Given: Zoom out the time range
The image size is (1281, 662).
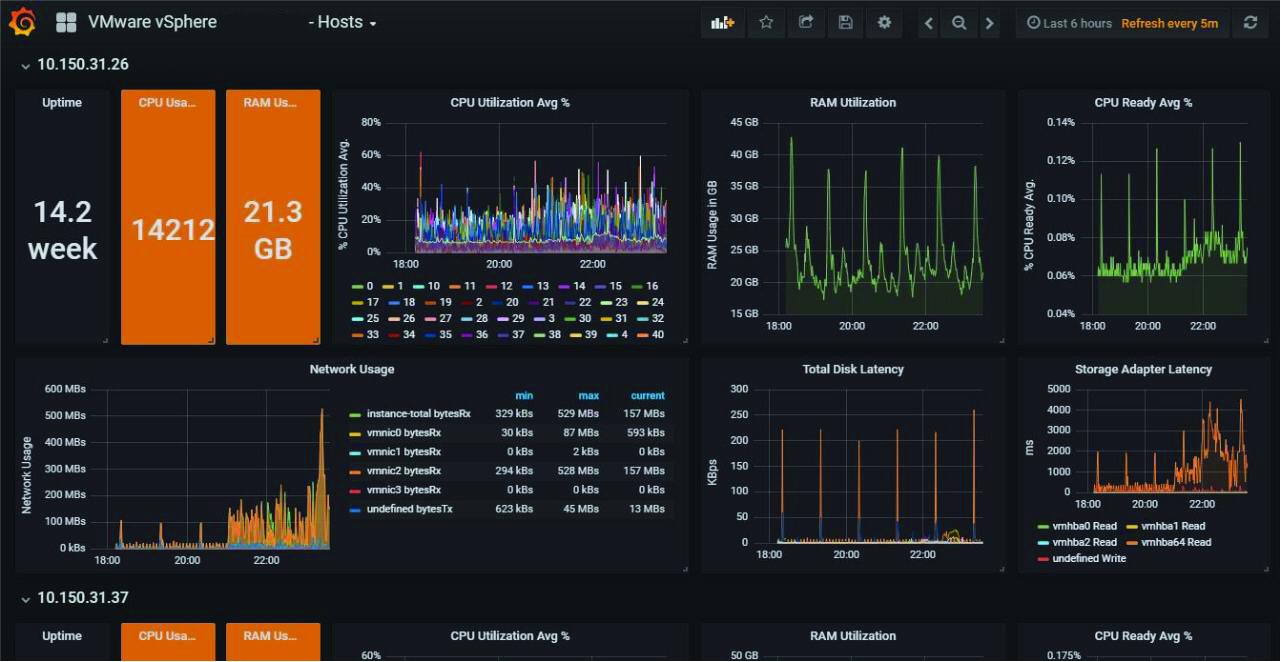Looking at the screenshot, I should (959, 23).
